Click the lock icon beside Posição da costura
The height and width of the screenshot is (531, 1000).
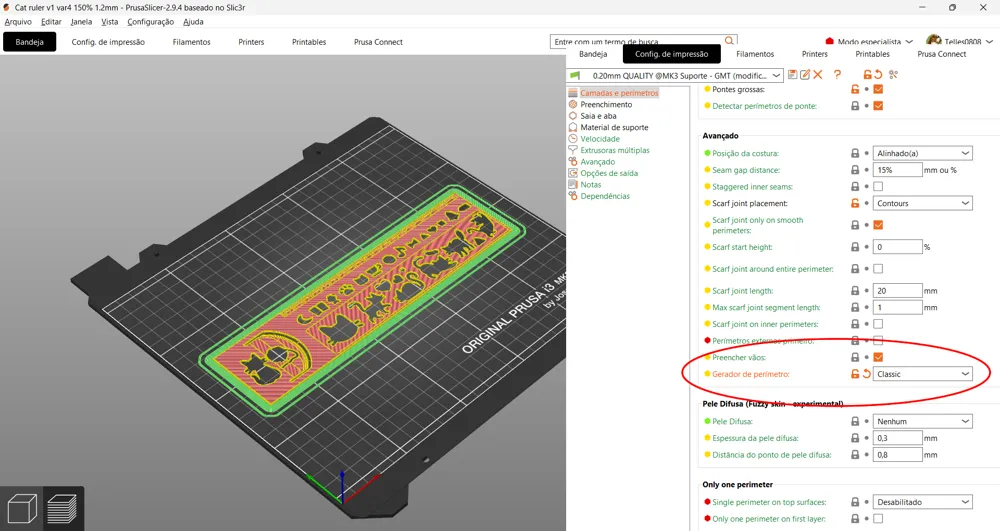pyautogui.click(x=855, y=153)
